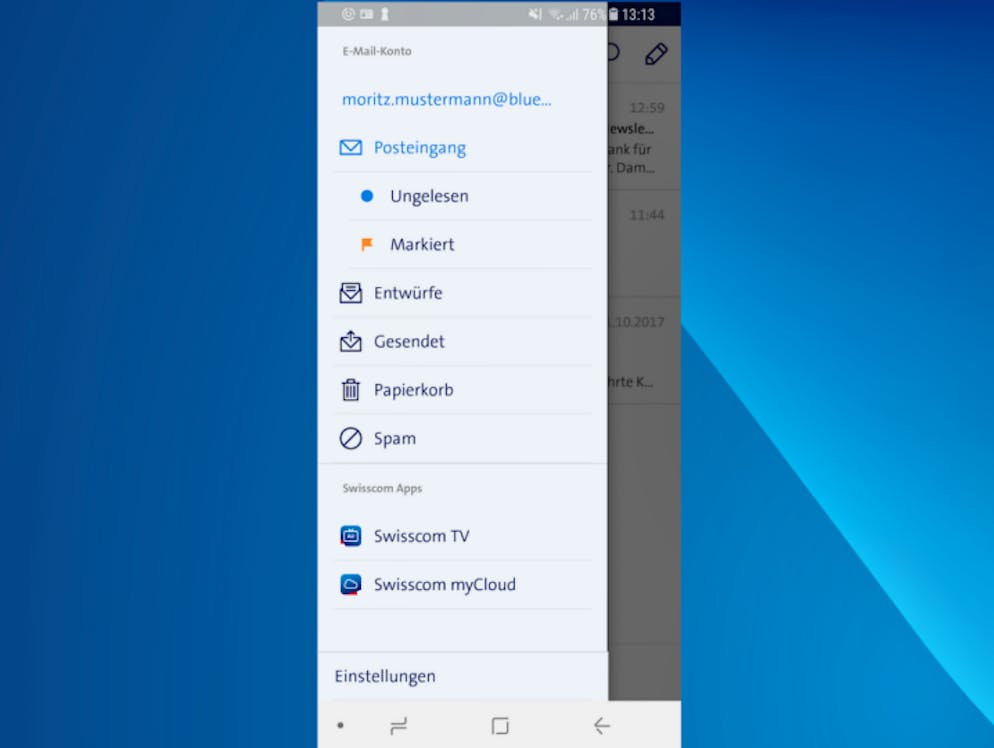
Task: Tap the battery icon in status bar
Action: click(613, 14)
